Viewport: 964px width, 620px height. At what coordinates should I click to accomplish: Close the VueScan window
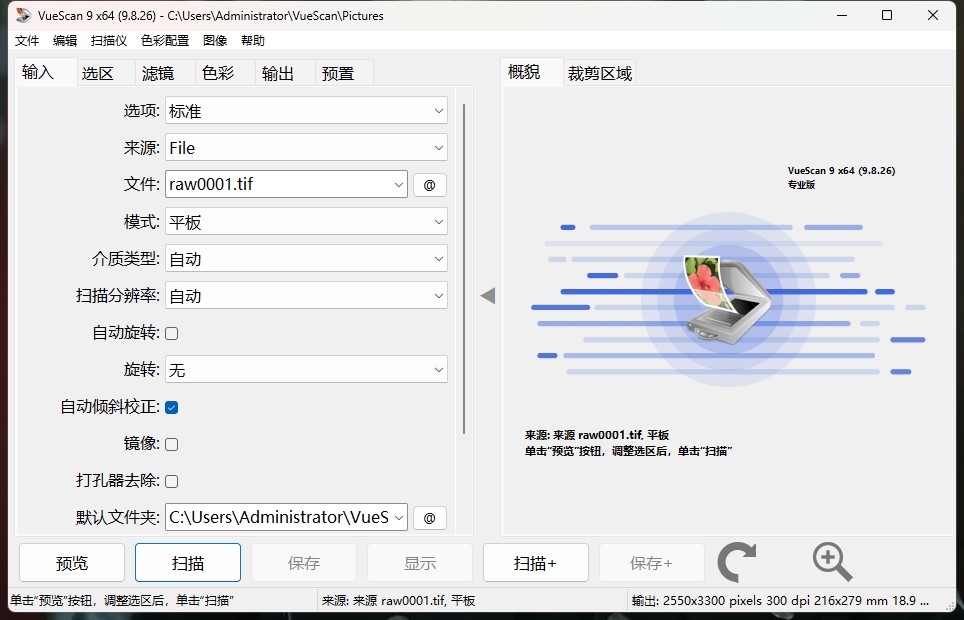click(x=933, y=15)
